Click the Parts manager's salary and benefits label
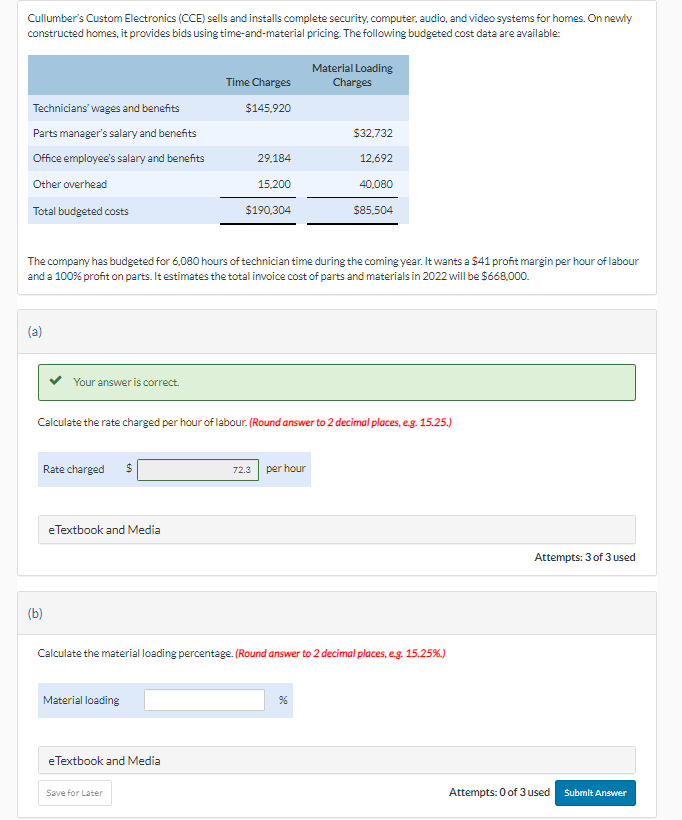The width and height of the screenshot is (682, 820). click(x=115, y=133)
